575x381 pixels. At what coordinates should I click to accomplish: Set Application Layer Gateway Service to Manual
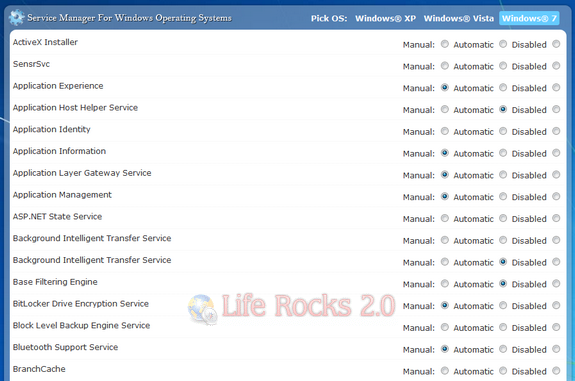tap(445, 175)
